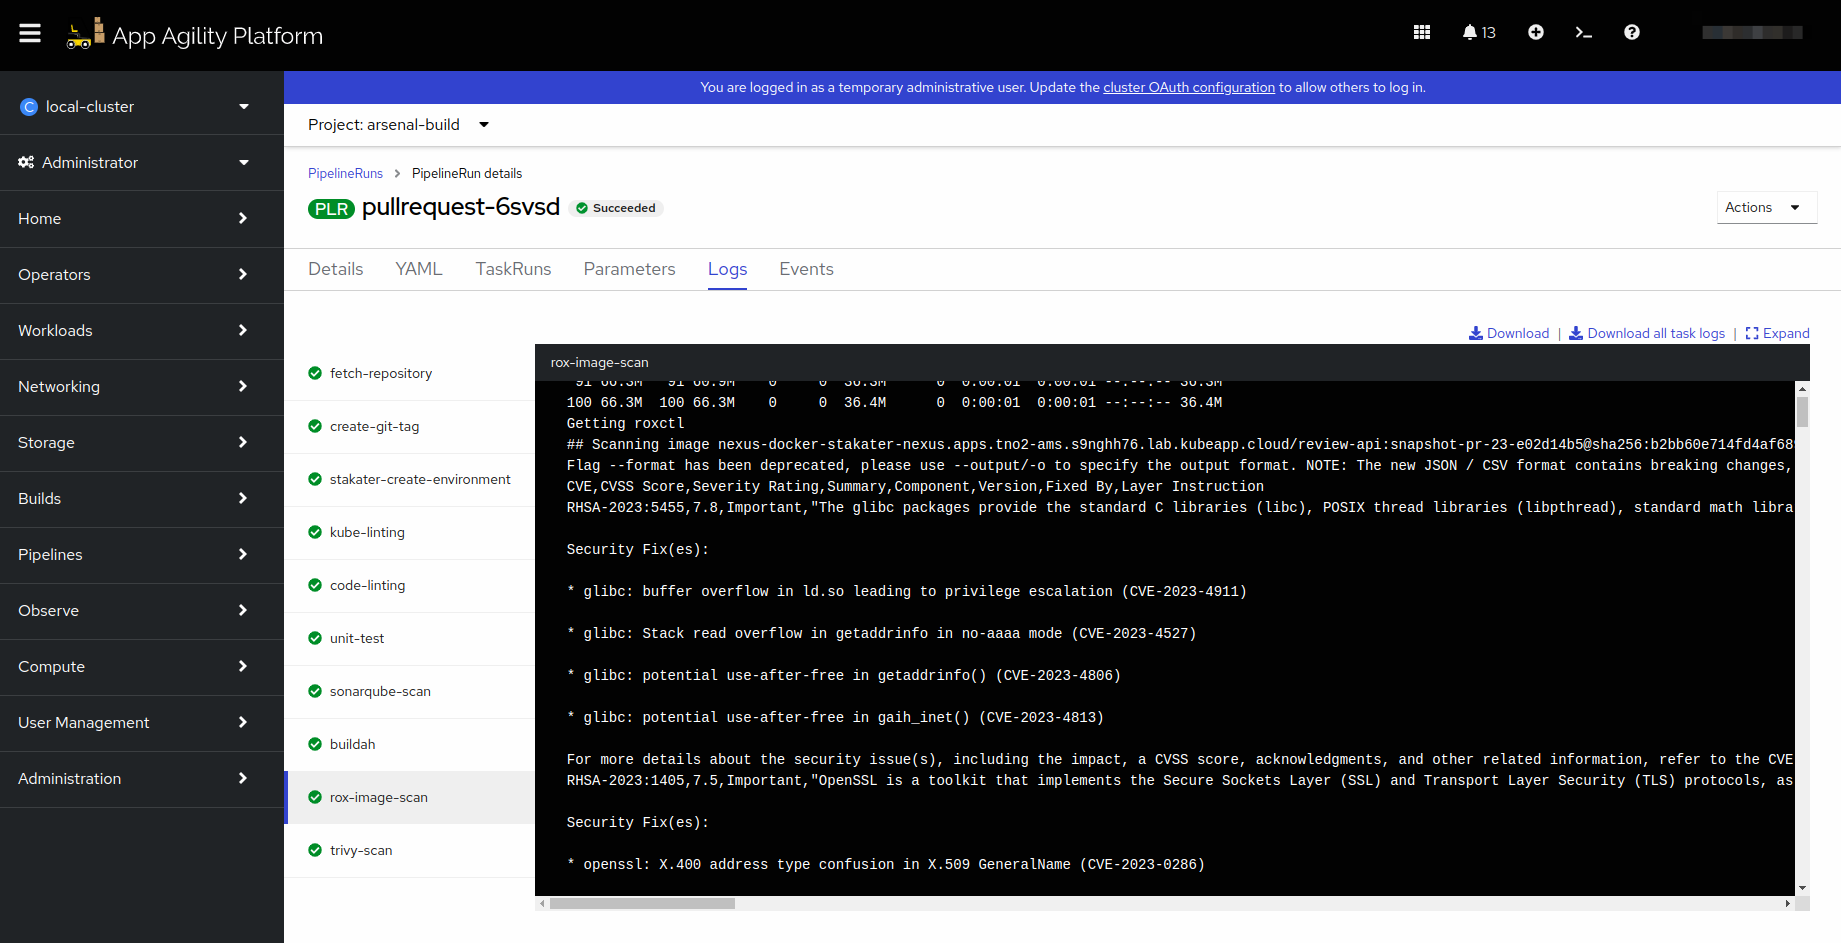Screen dimensions: 1841x943
Task: Open the Parameters tab
Action: [629, 268]
